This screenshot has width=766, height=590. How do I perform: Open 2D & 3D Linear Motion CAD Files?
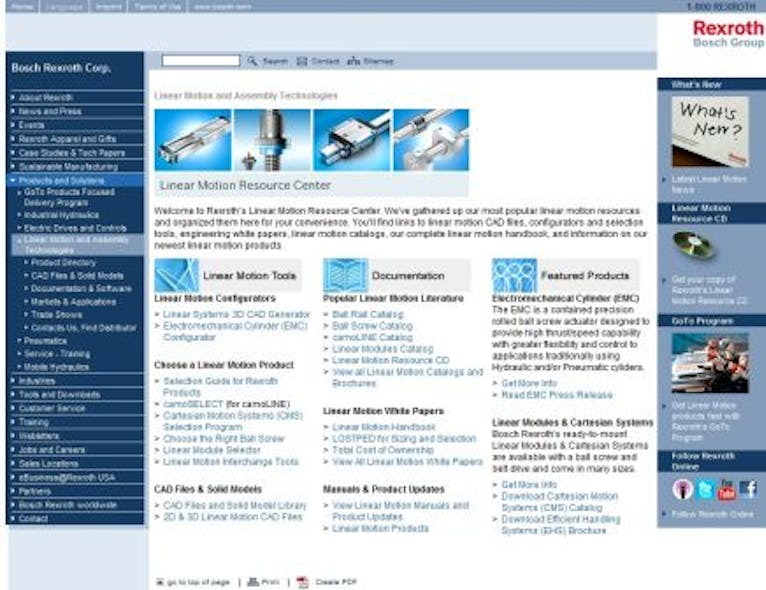point(233,517)
